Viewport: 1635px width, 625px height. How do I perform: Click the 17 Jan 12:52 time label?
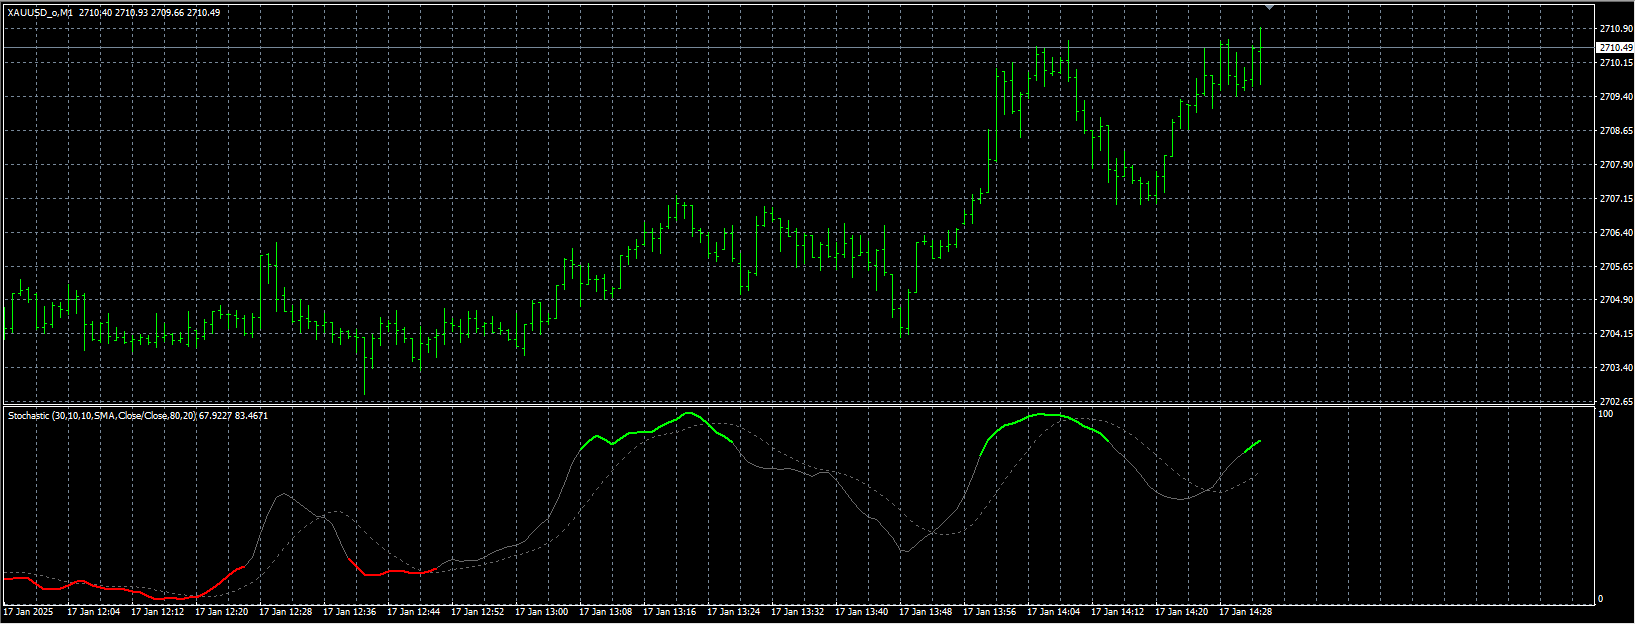click(477, 611)
